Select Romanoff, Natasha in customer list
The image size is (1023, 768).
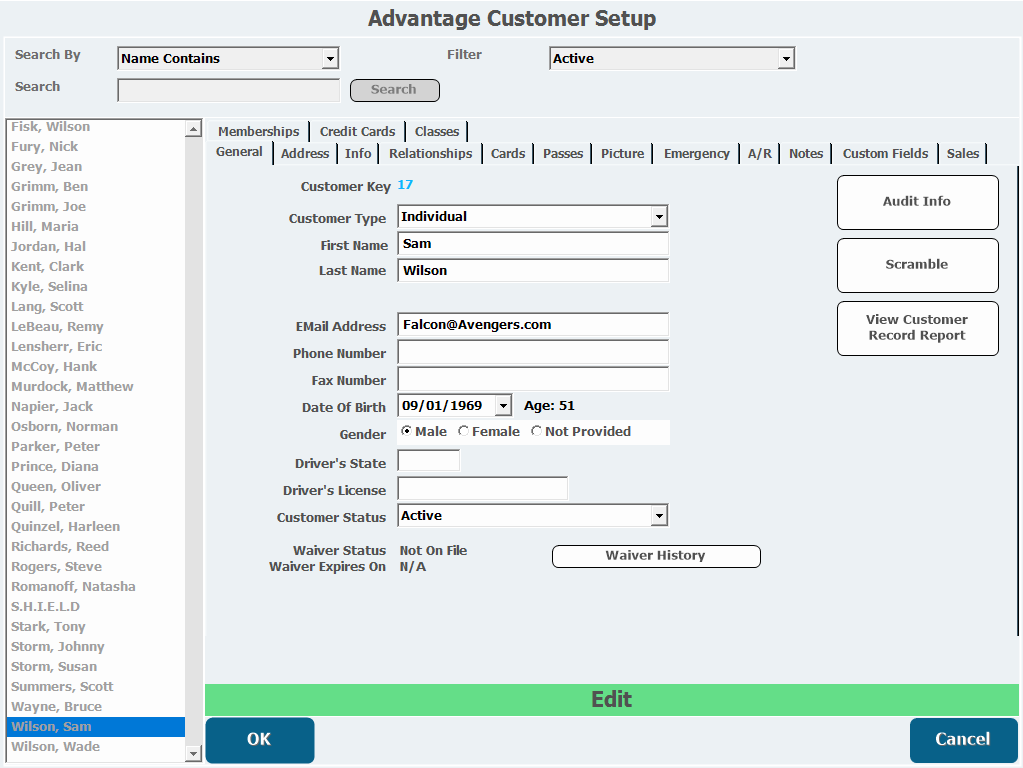(95, 587)
